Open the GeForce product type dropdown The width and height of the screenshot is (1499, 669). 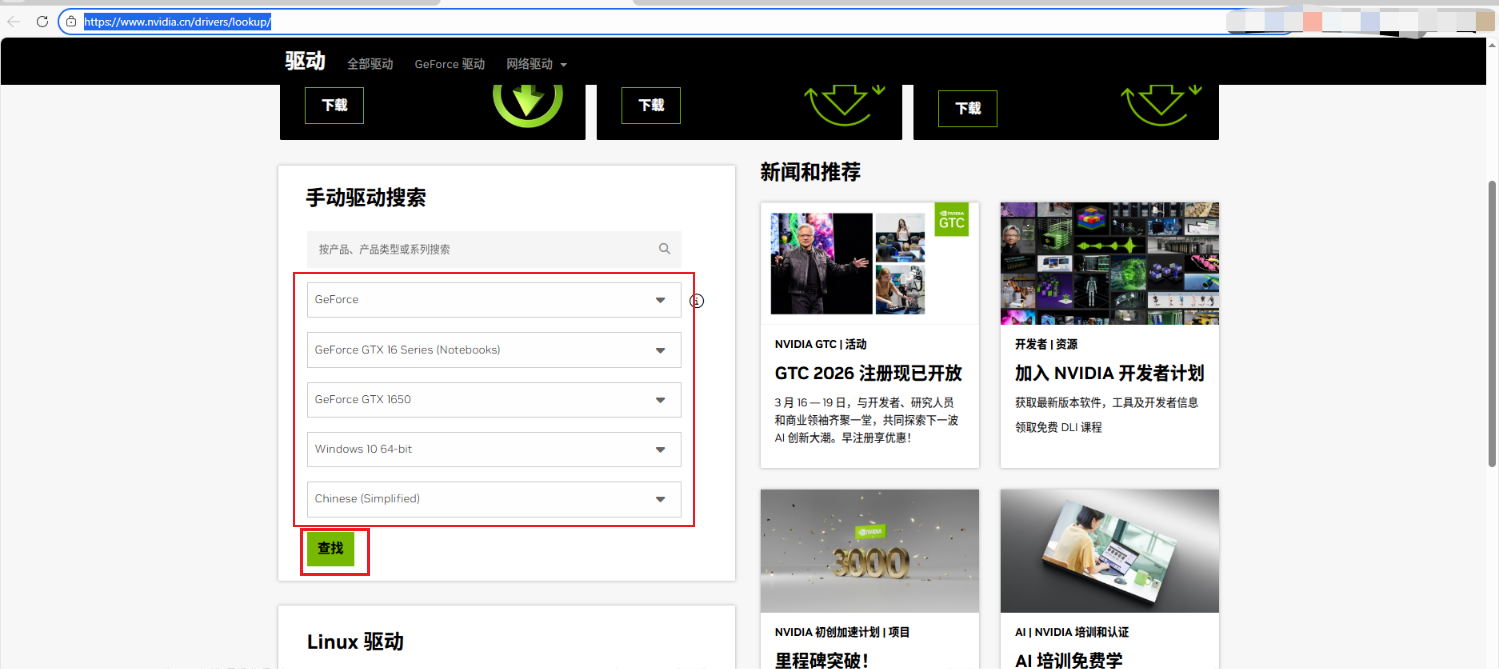click(494, 300)
